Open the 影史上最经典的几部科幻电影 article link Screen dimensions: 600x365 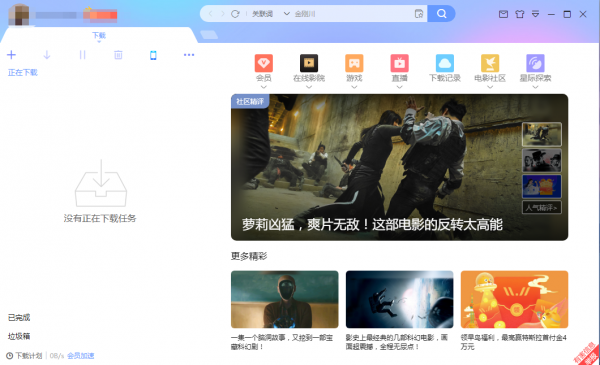pyautogui.click(x=396, y=342)
